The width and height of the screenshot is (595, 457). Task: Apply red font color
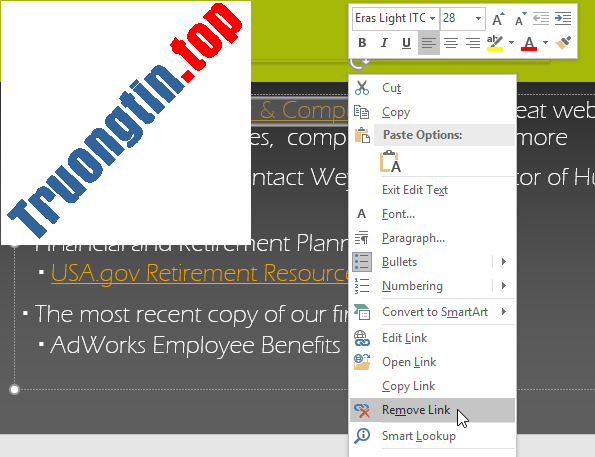[529, 43]
